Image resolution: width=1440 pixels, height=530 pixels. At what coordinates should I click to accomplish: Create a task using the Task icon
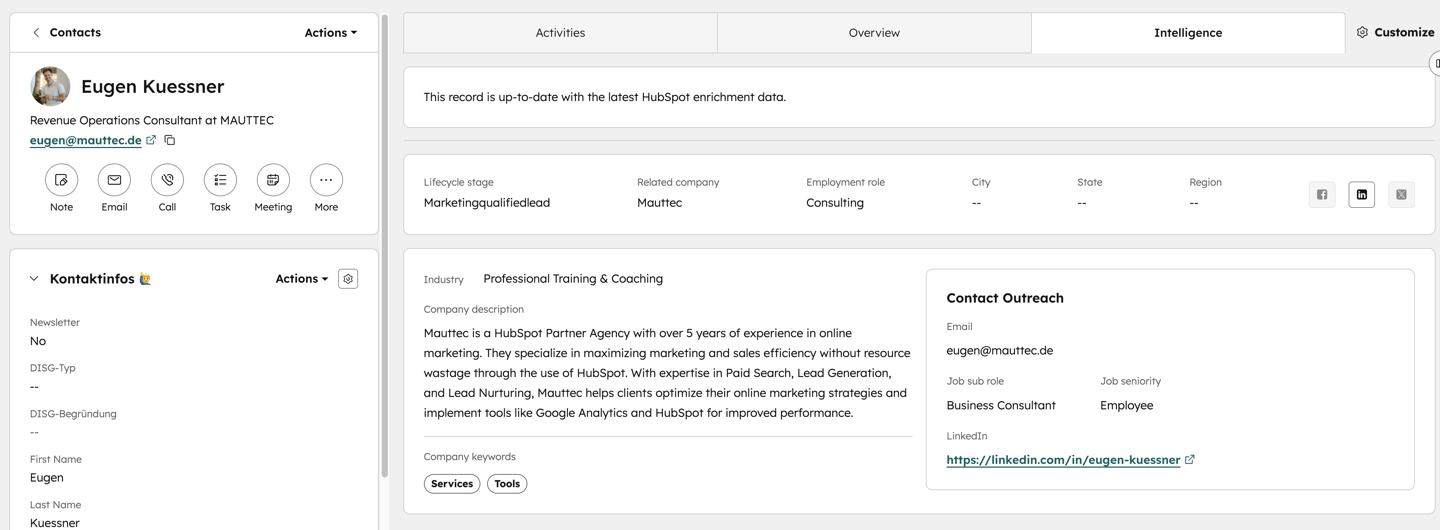(220, 180)
